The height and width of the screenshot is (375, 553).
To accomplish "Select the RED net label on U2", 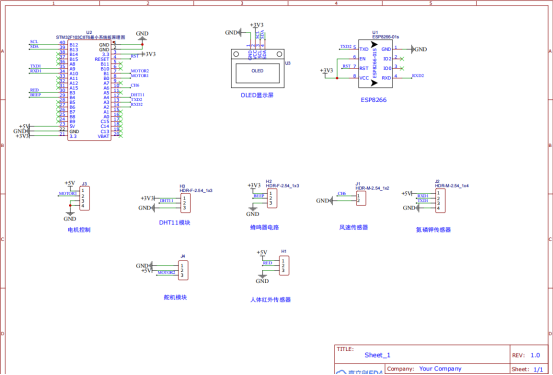I will pos(34,90).
